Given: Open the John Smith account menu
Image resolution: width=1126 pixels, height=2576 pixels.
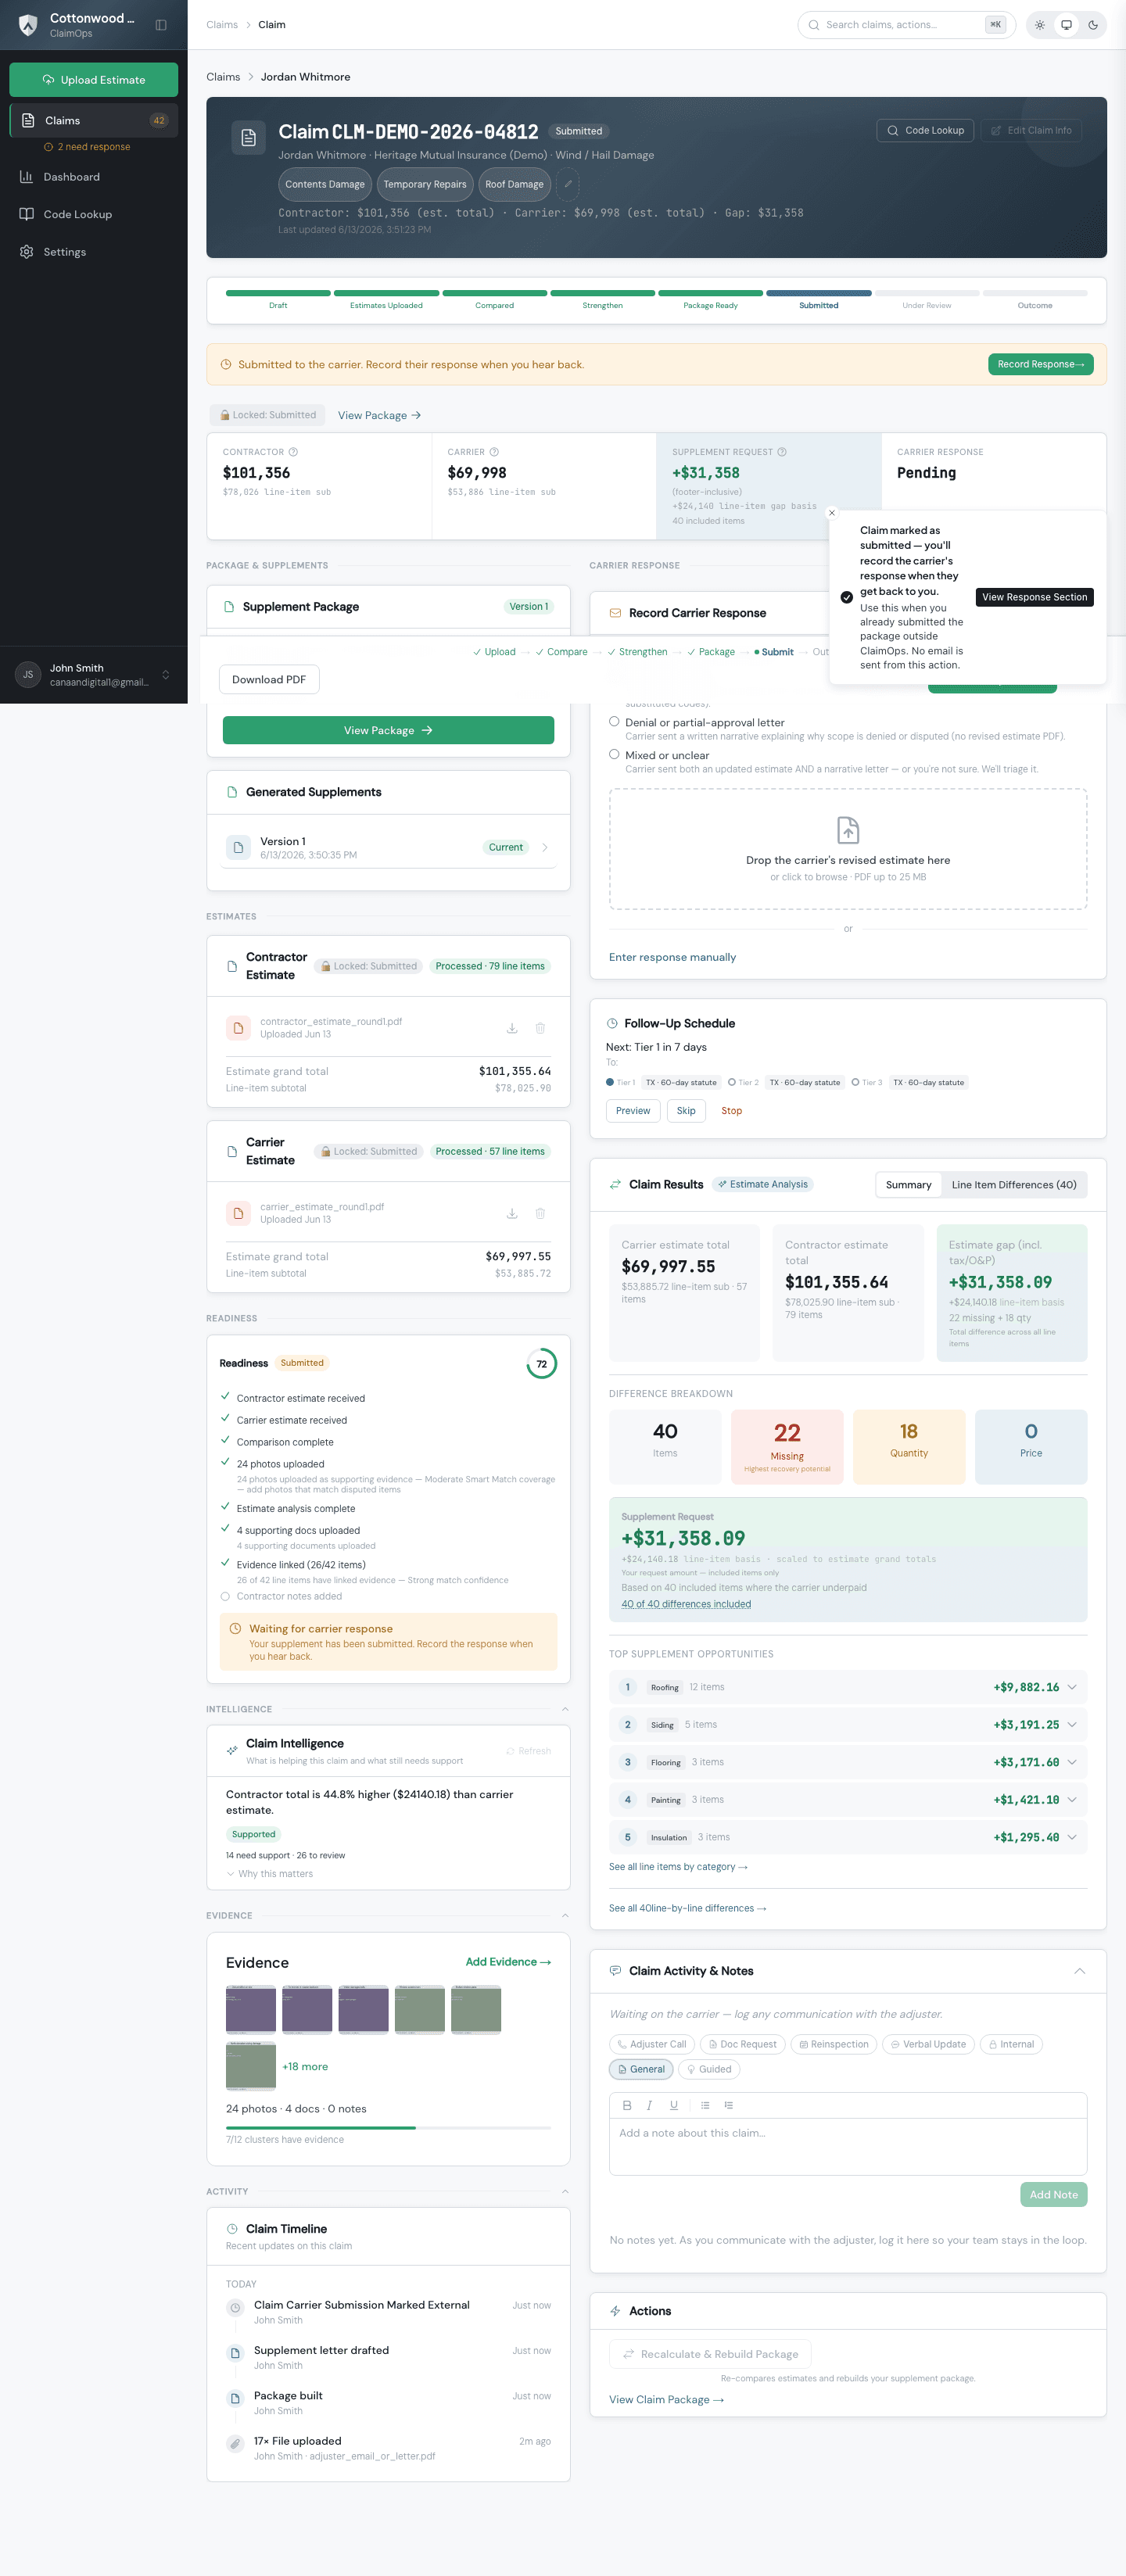Looking at the screenshot, I should 94,674.
